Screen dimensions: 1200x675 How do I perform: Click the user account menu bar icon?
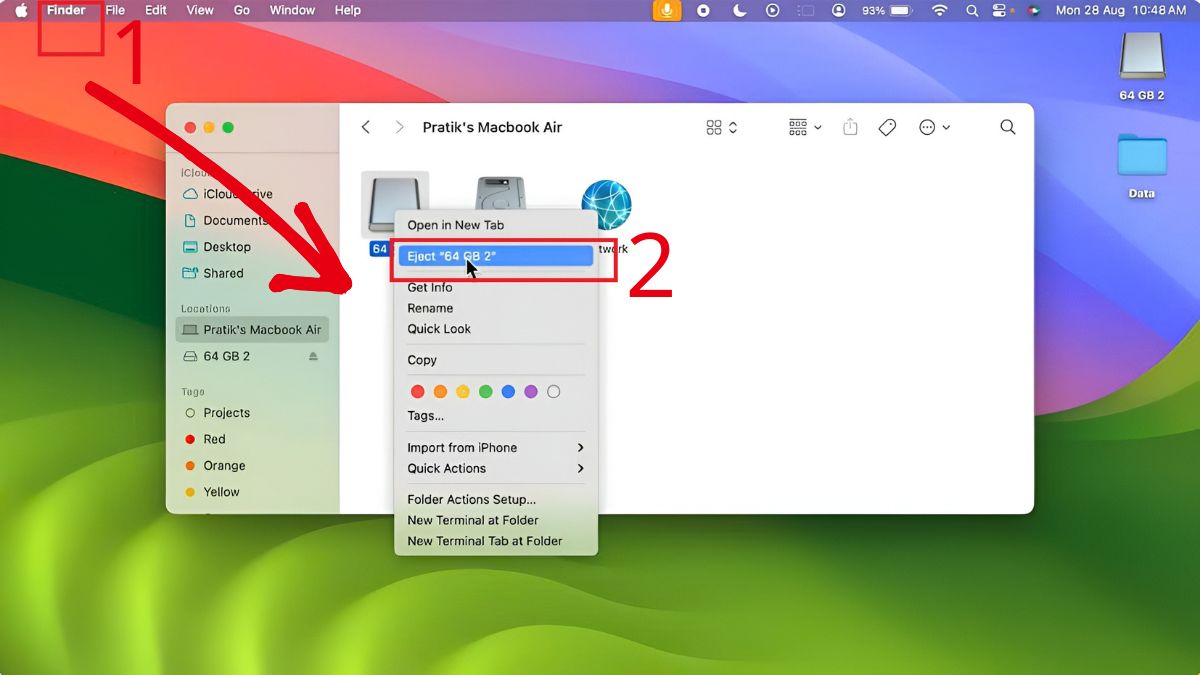coord(839,10)
